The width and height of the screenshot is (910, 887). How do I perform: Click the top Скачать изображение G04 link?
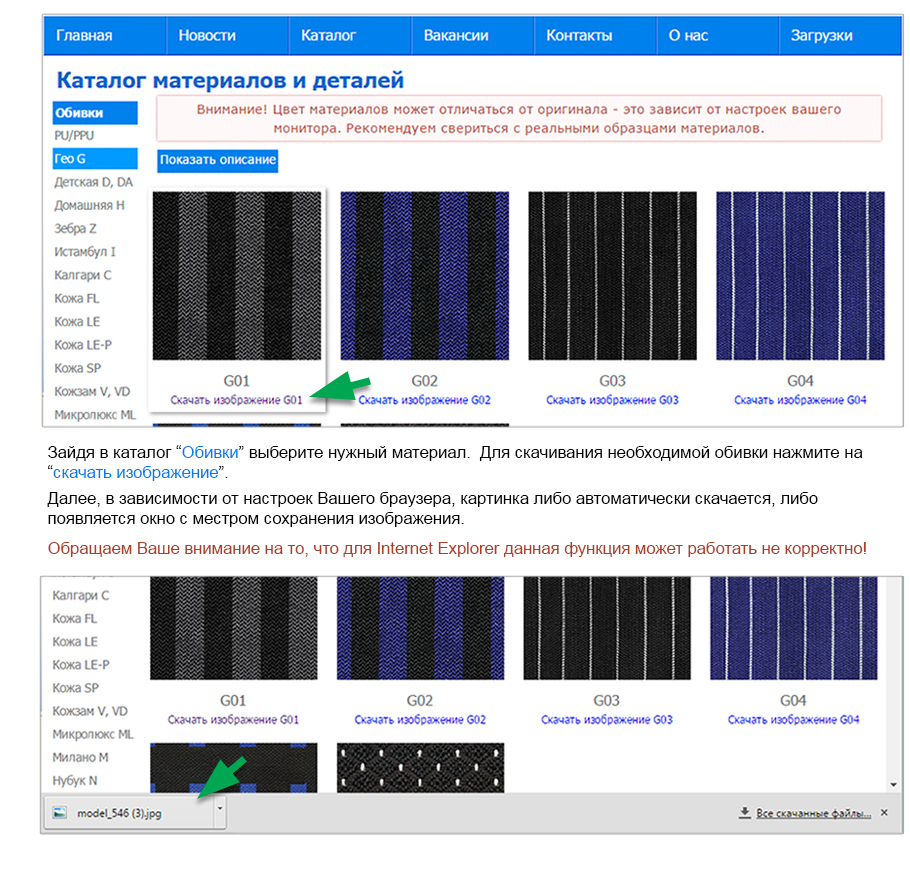pyautogui.click(x=800, y=400)
